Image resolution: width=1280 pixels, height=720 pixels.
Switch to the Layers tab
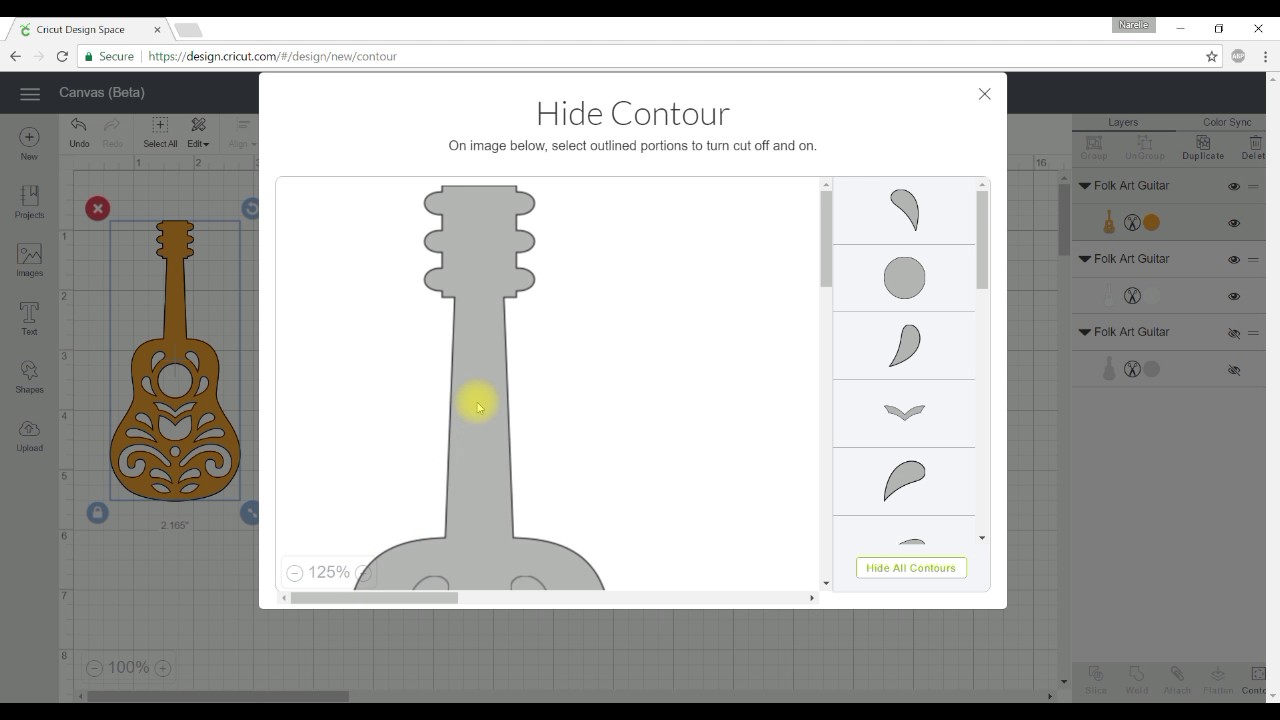(x=1123, y=122)
